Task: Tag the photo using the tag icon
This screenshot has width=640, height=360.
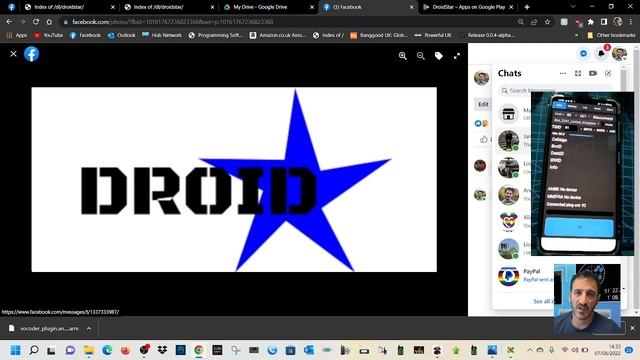Action: [x=438, y=56]
